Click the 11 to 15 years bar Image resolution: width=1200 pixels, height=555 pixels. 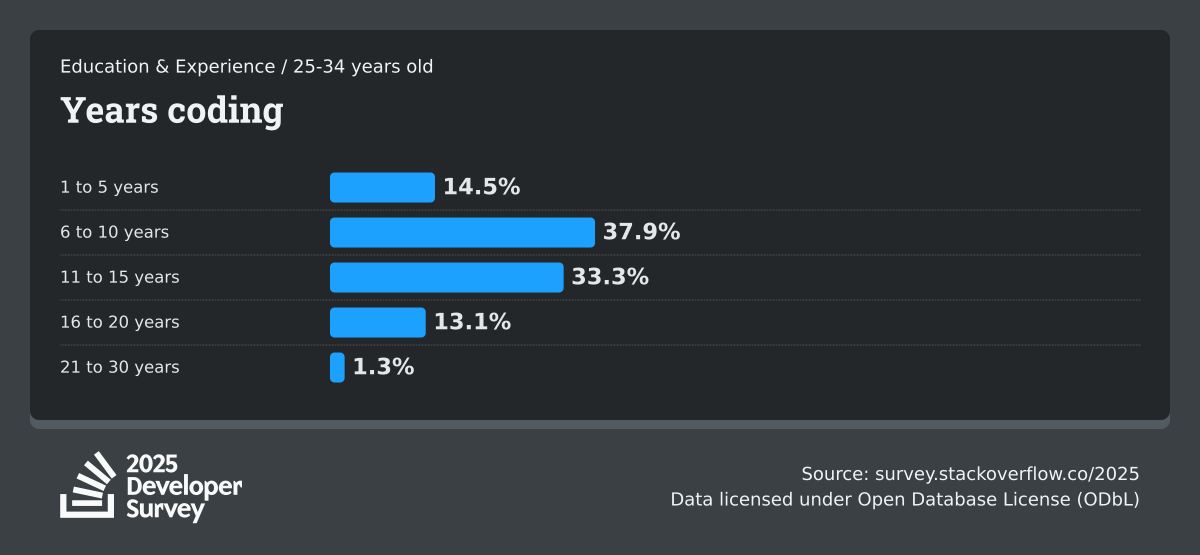click(x=446, y=277)
